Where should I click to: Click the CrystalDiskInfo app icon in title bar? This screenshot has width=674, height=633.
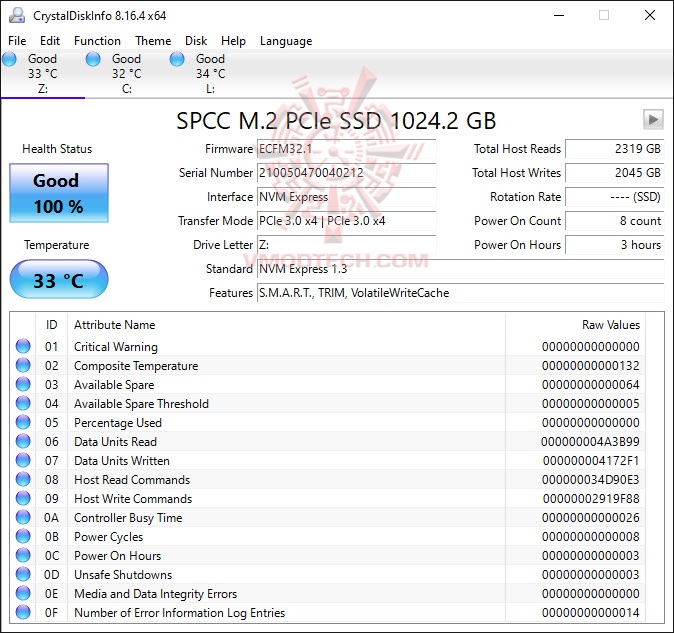[17, 15]
